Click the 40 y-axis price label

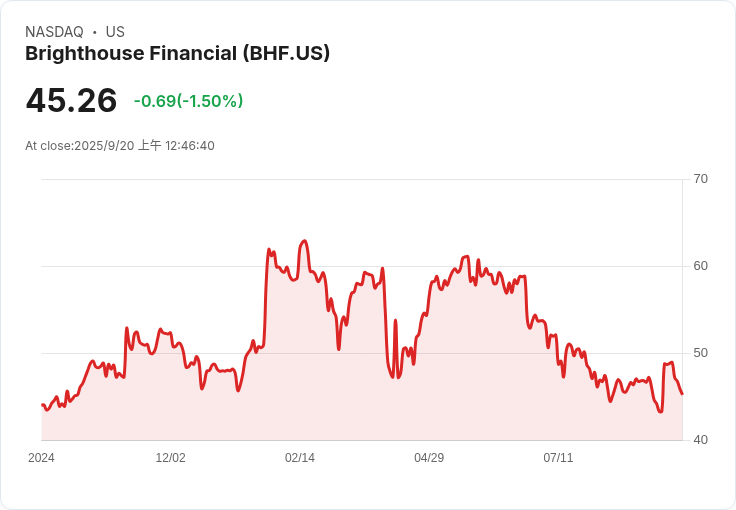click(700, 440)
